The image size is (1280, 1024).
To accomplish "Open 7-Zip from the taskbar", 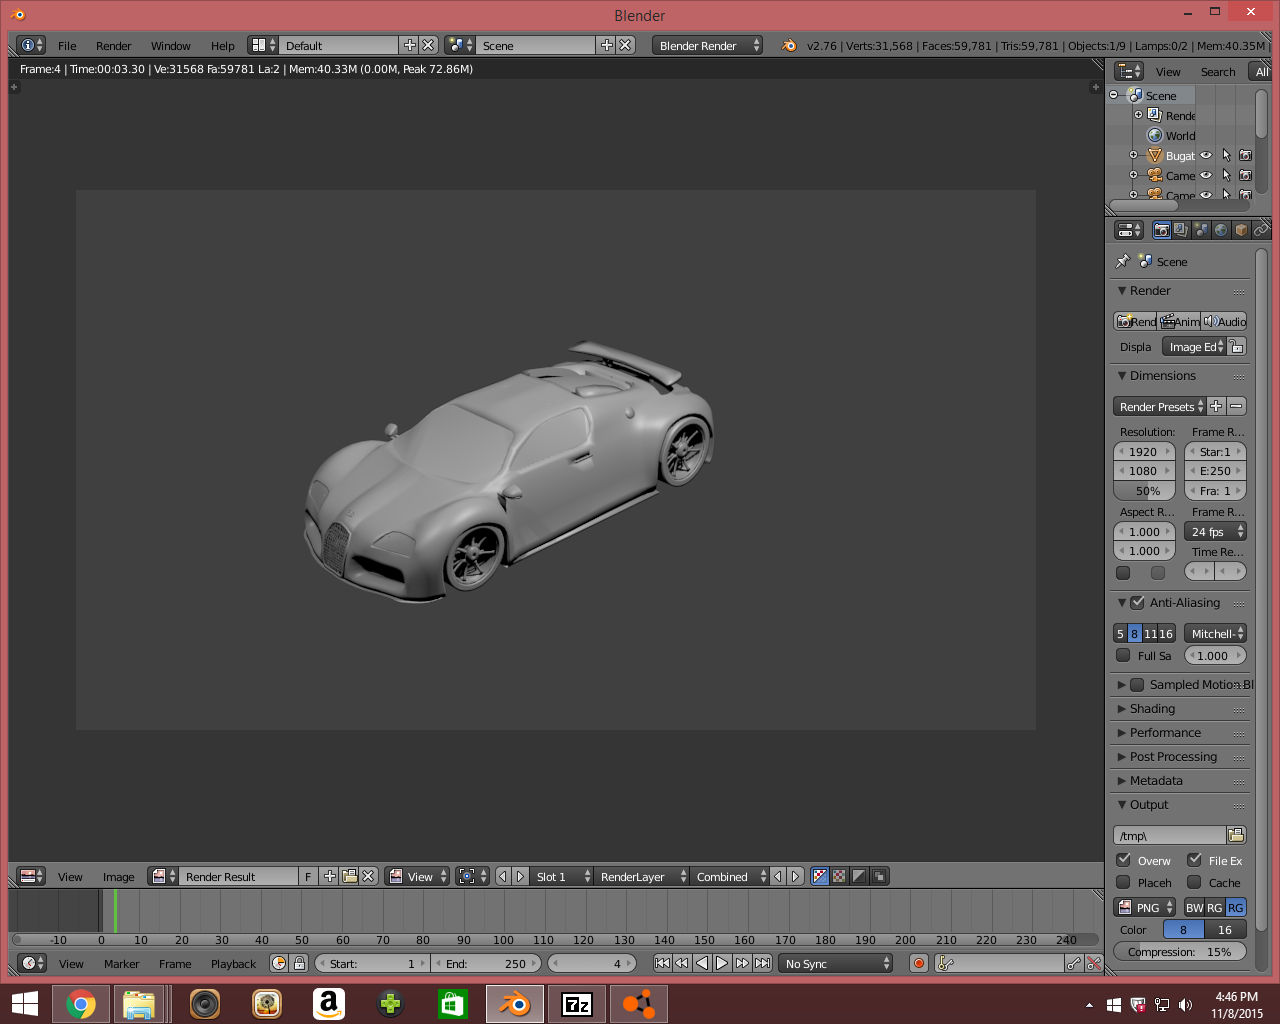I will pos(577,1003).
